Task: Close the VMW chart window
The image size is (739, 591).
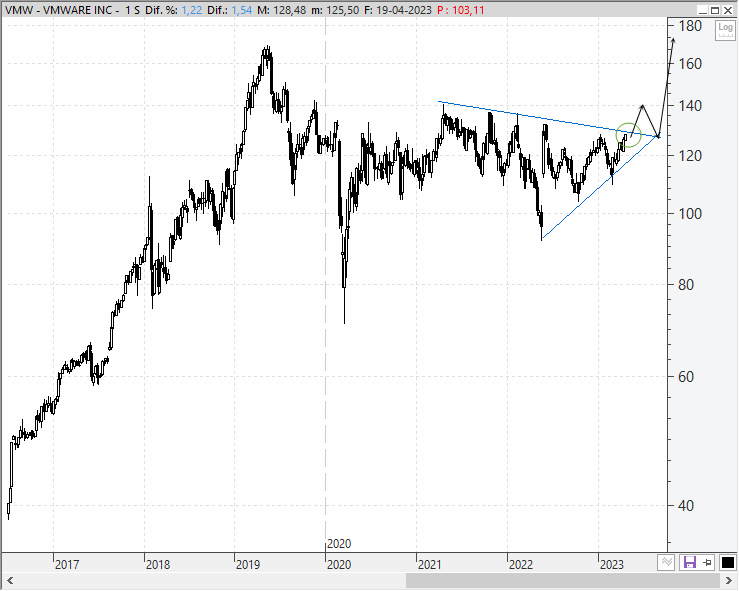Action: click(727, 10)
